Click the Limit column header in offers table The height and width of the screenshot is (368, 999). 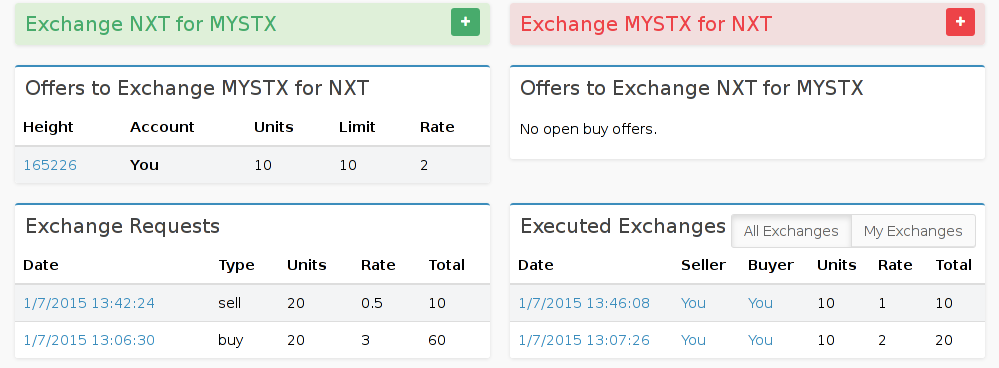point(357,127)
